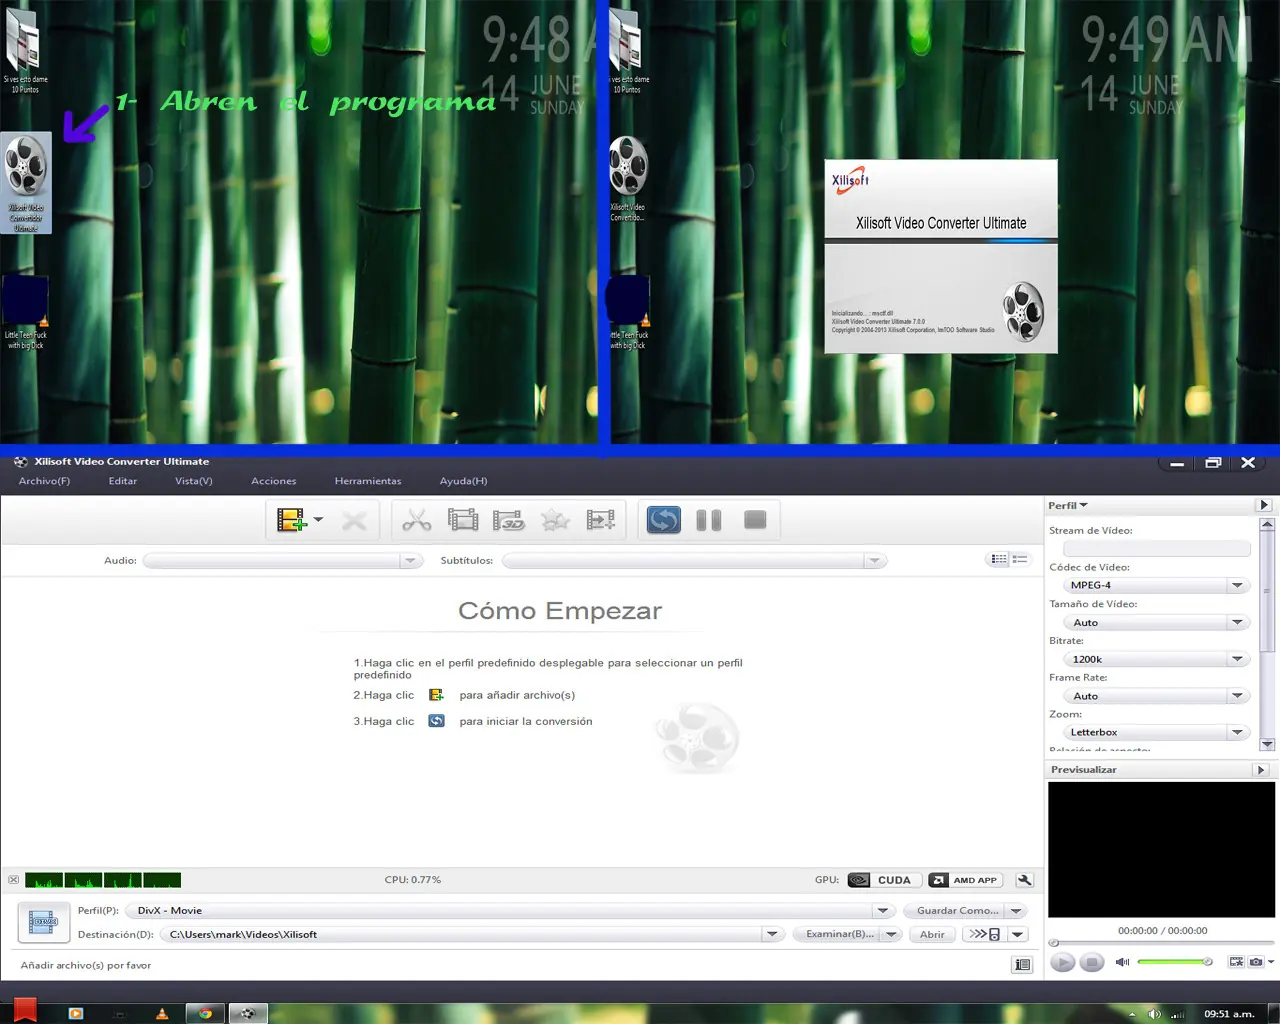
Task: Click the preview seek slider
Action: click(1162, 943)
